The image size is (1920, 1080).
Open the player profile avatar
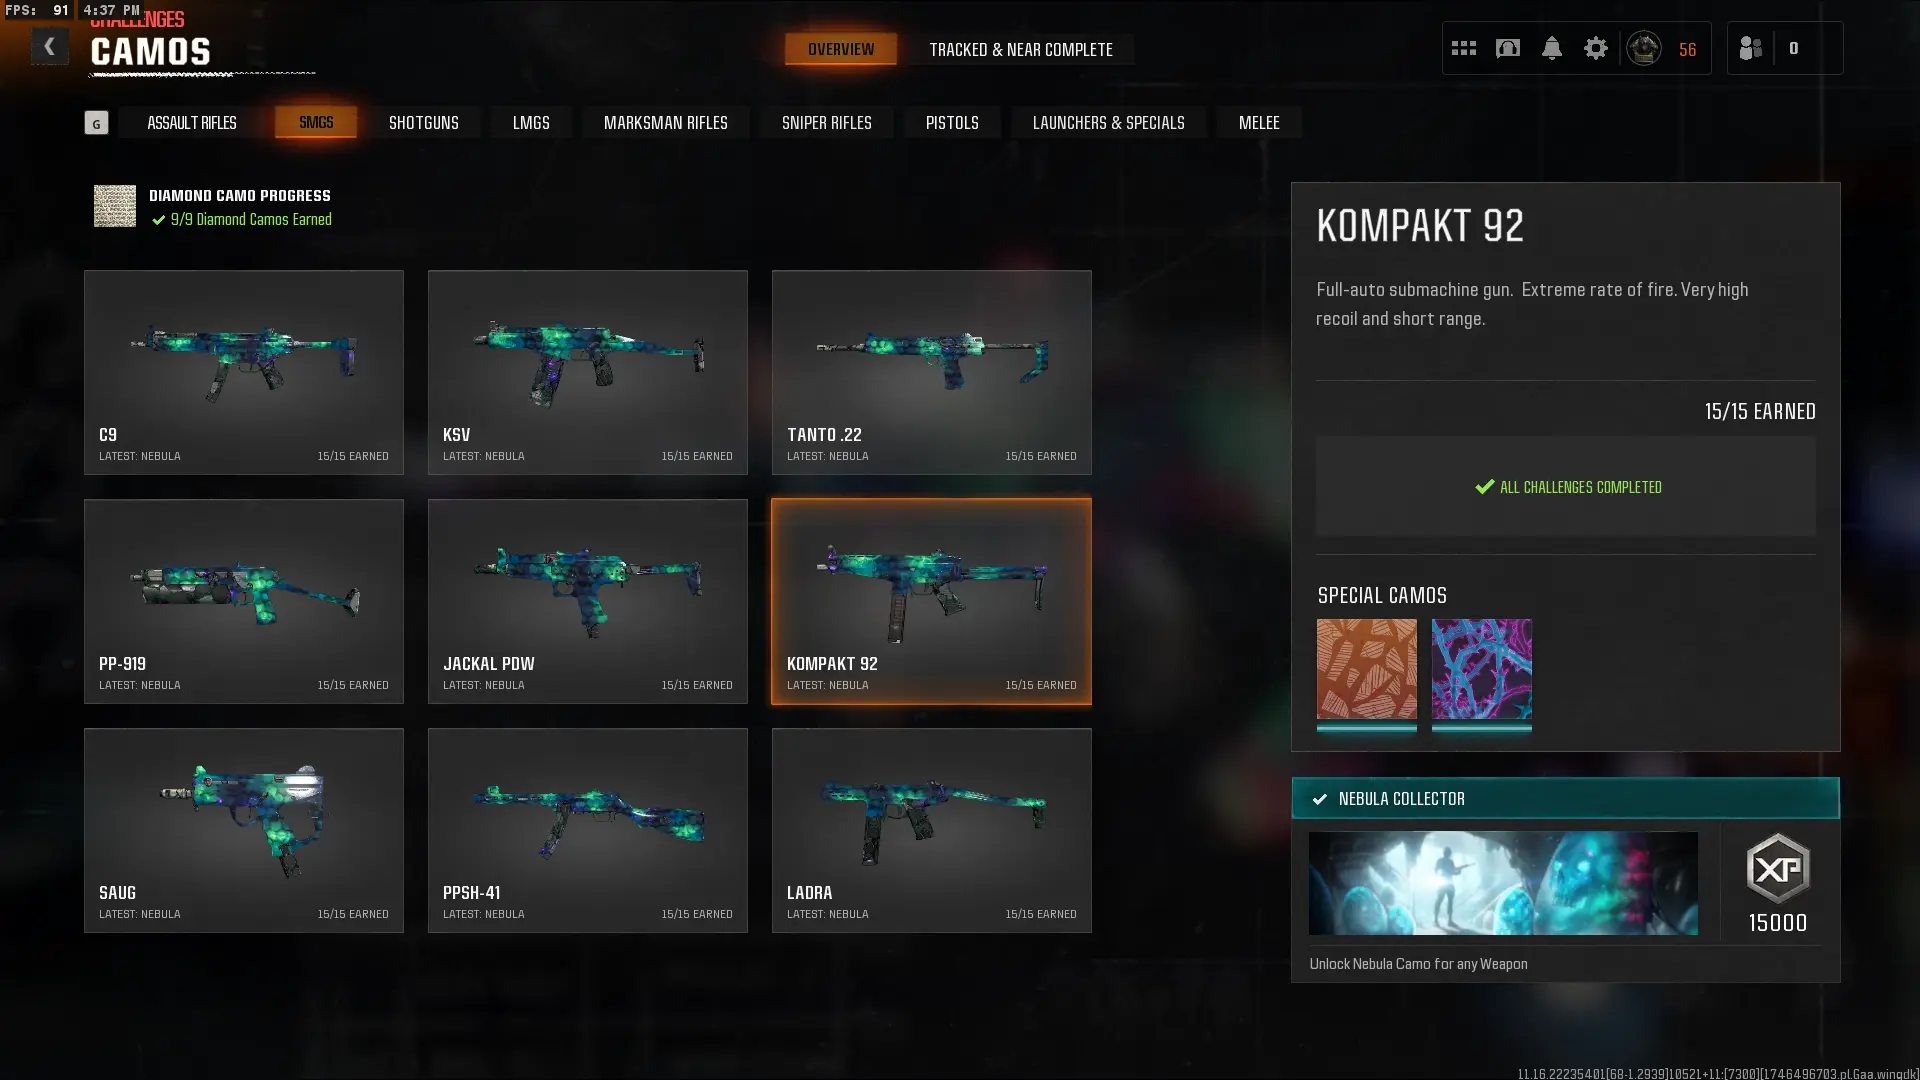[1643, 48]
